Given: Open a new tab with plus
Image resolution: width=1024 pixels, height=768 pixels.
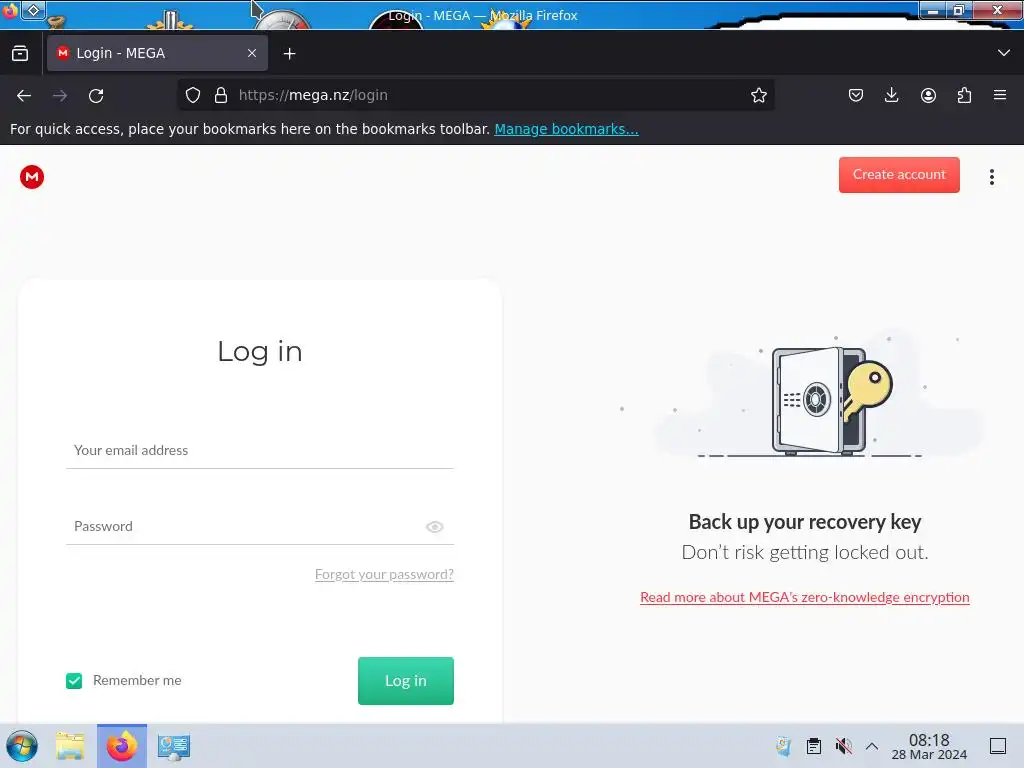Looking at the screenshot, I should click(x=289, y=54).
